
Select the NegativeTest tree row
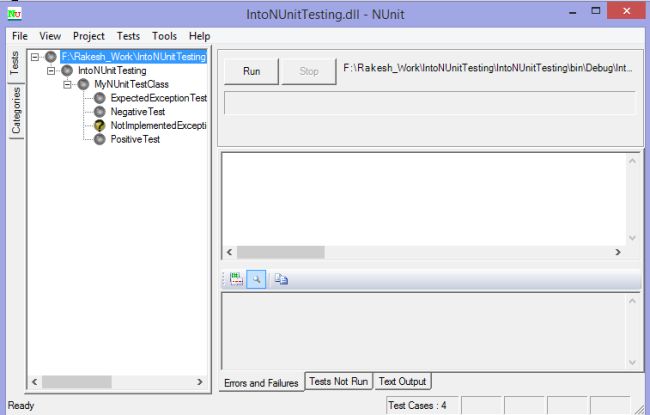[138, 112]
